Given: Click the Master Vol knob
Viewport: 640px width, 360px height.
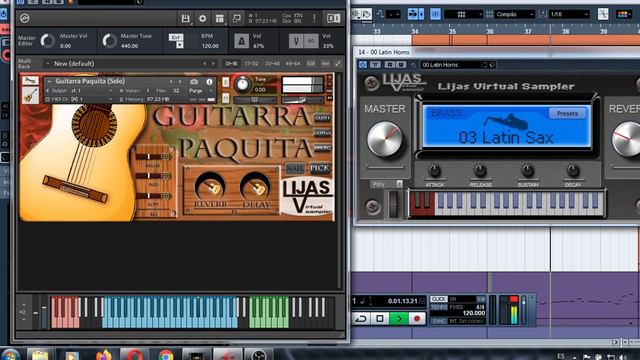Looking at the screenshot, I should pos(47,41).
